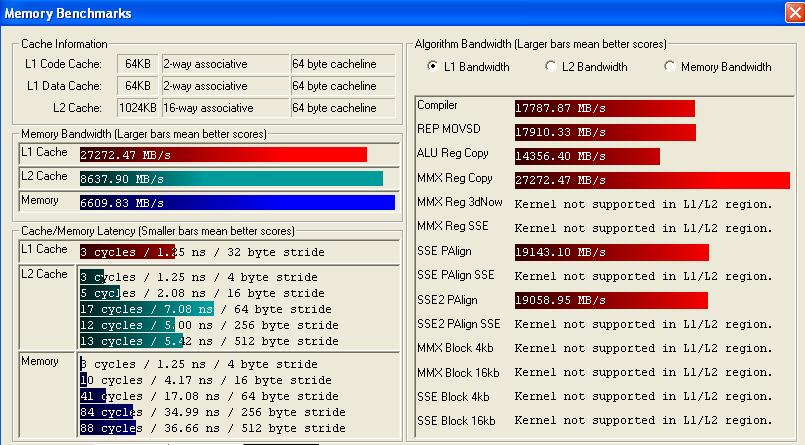
Task: Click the MMX Reg SSE label
Action: [x=453, y=226]
